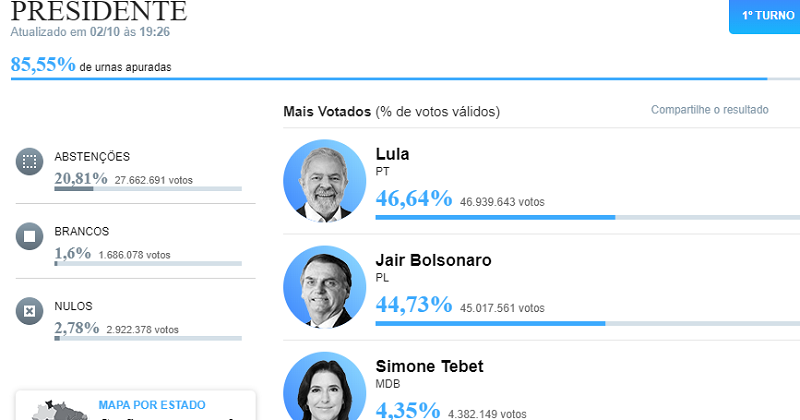Viewport: 800px width, 420px height.
Task: Click the Abstenções percentage bar
Action: 148,189
